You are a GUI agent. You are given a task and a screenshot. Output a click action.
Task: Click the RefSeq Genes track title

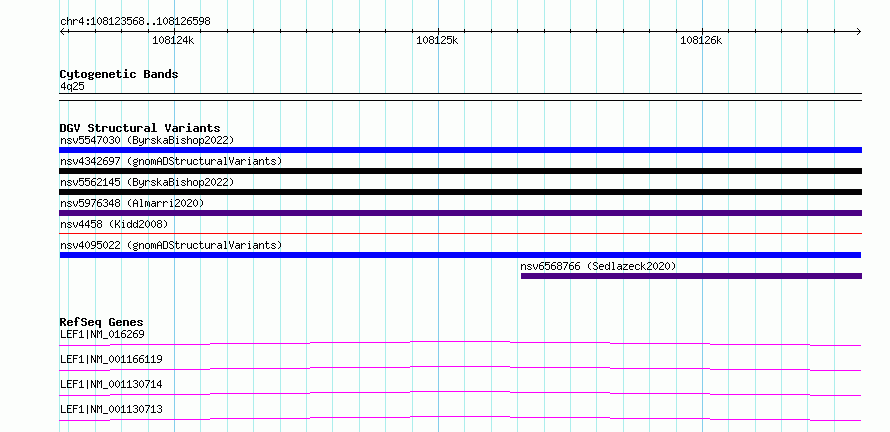pos(101,322)
